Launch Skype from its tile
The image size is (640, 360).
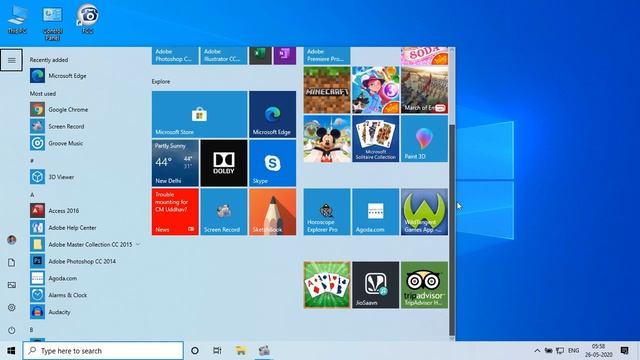pos(273,163)
